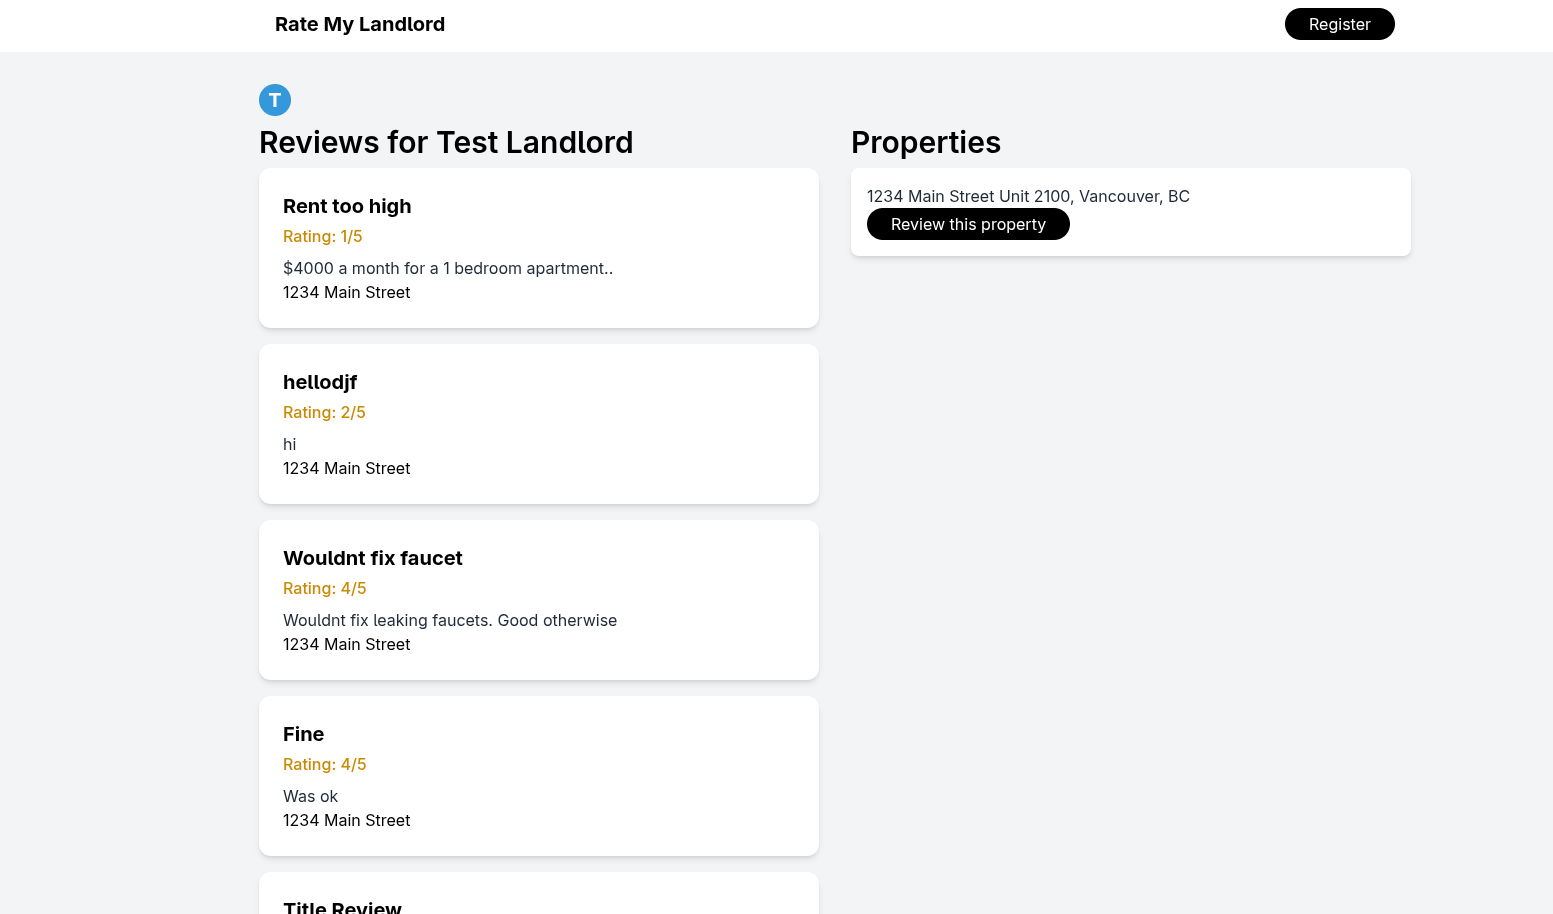This screenshot has width=1553, height=914.
Task: Select the 'hellodjf' review title
Action: point(320,382)
